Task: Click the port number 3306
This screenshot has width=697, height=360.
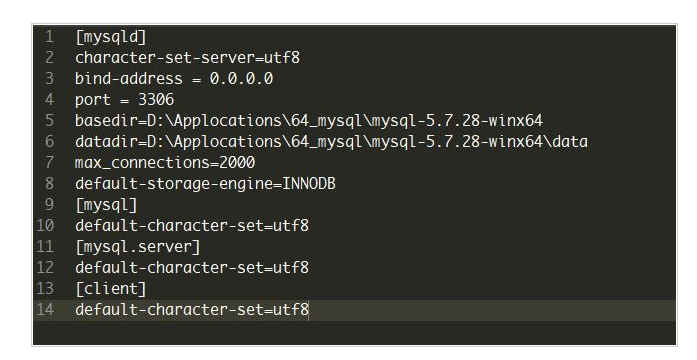Action: 156,100
